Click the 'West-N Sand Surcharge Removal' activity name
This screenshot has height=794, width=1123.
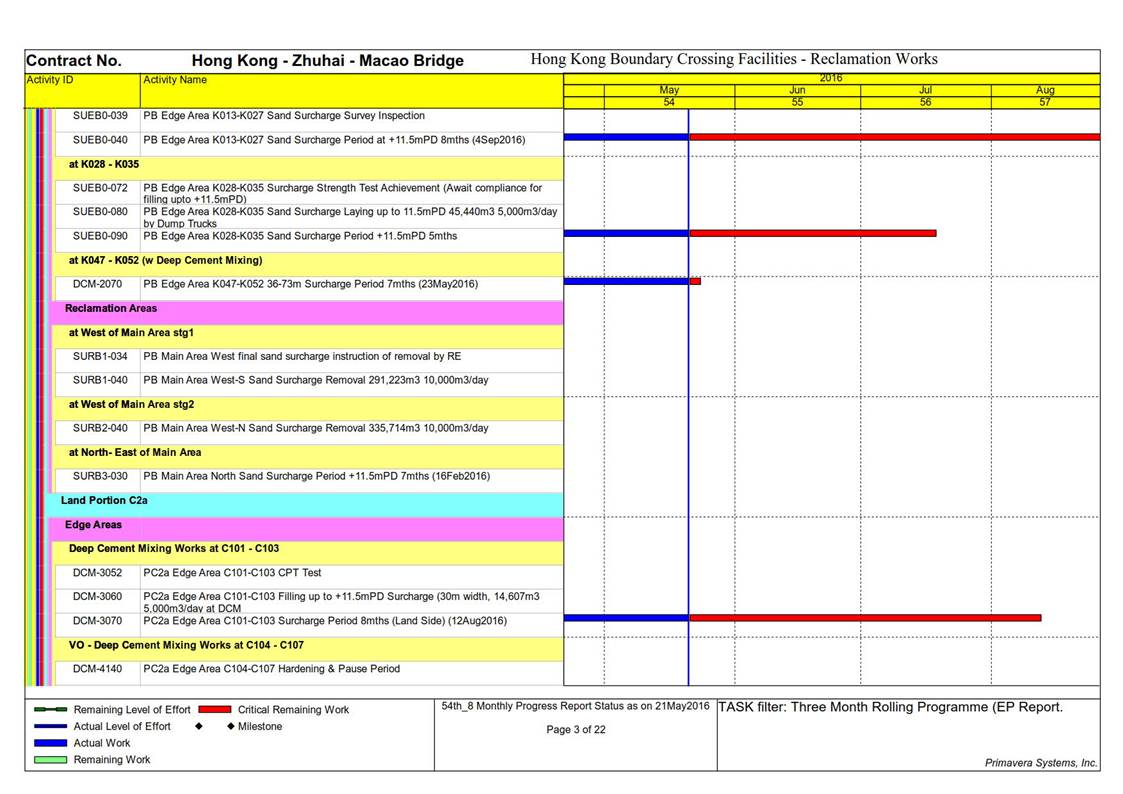point(316,428)
